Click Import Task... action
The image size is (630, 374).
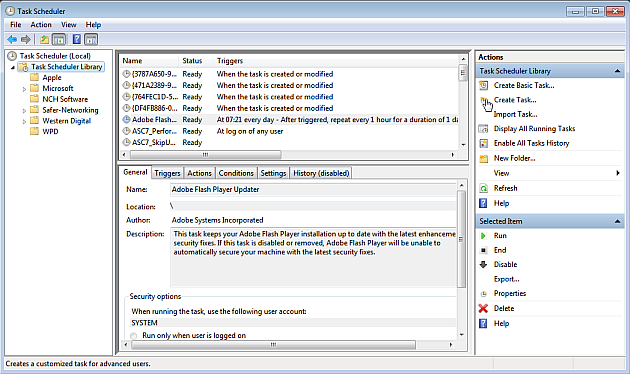[x=515, y=114]
